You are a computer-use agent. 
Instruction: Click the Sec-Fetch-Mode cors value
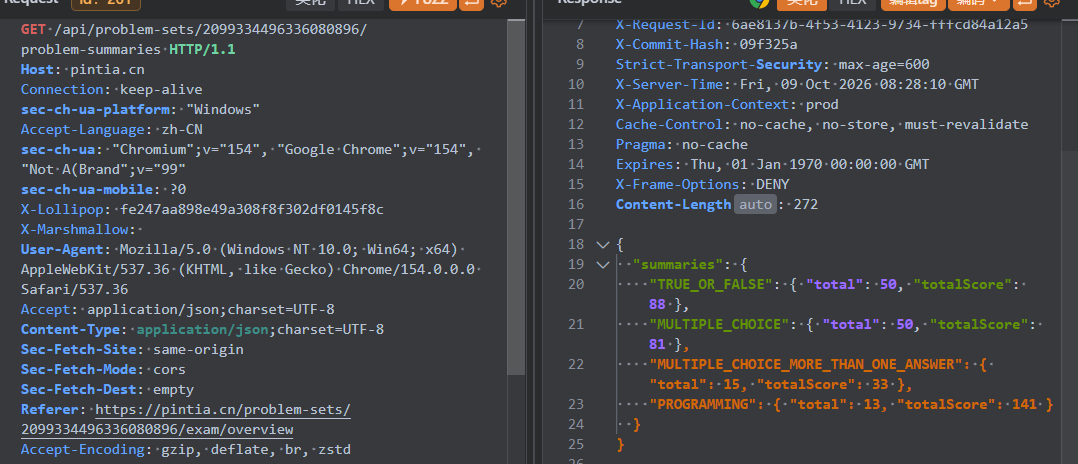(x=169, y=369)
